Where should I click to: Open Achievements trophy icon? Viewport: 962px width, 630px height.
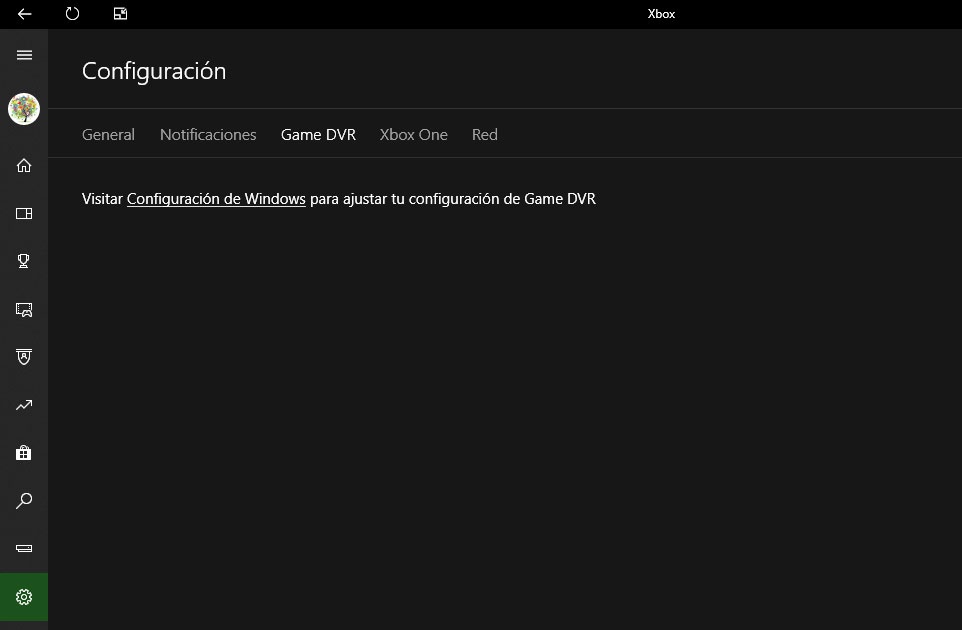coord(24,261)
